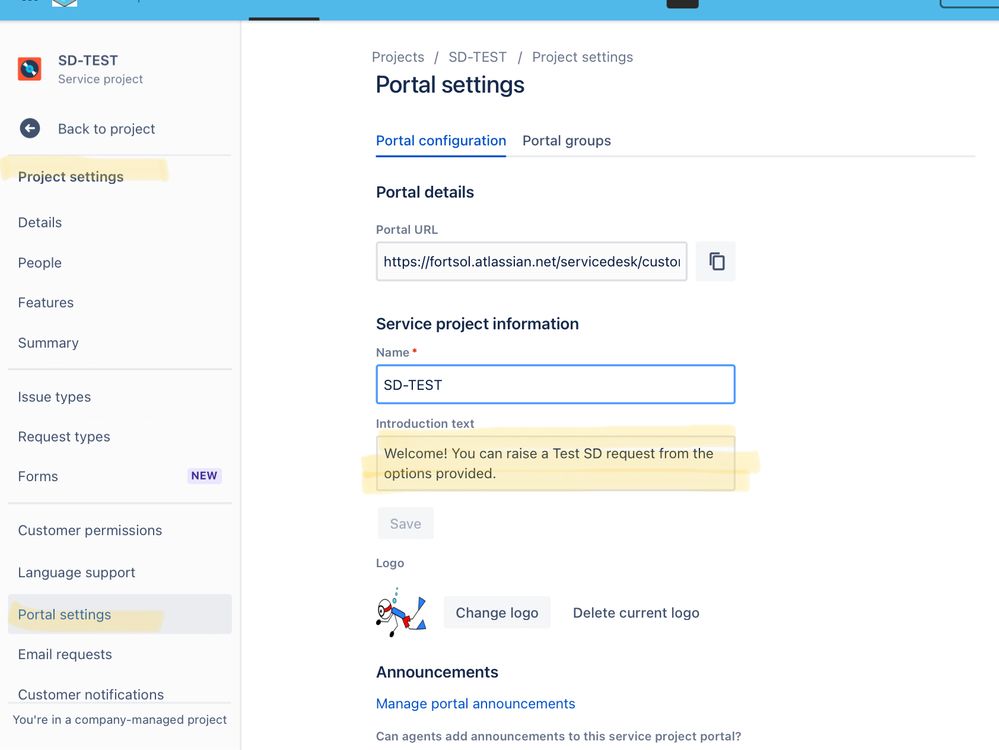
Task: Click the SD-TEST project avatar icon
Action: tap(29, 69)
